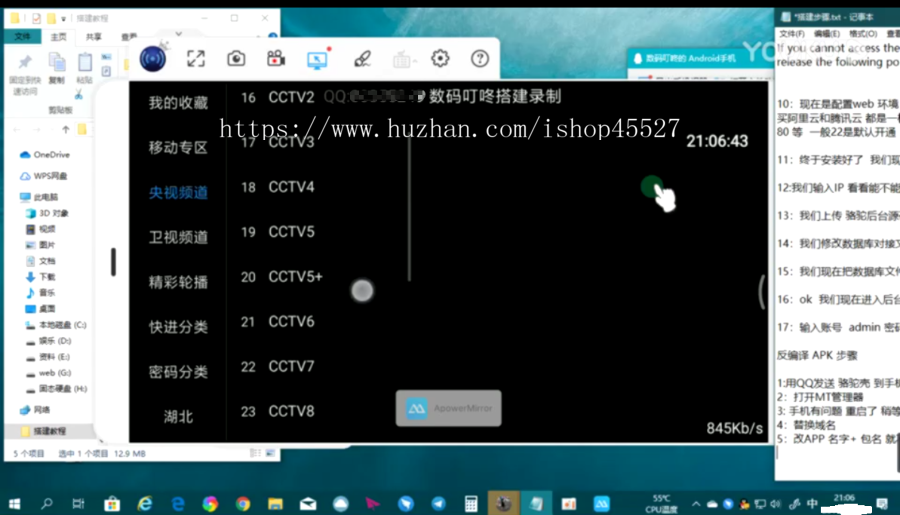Open 格式(O) menu in Notepad
900x515 pixels.
point(863,34)
